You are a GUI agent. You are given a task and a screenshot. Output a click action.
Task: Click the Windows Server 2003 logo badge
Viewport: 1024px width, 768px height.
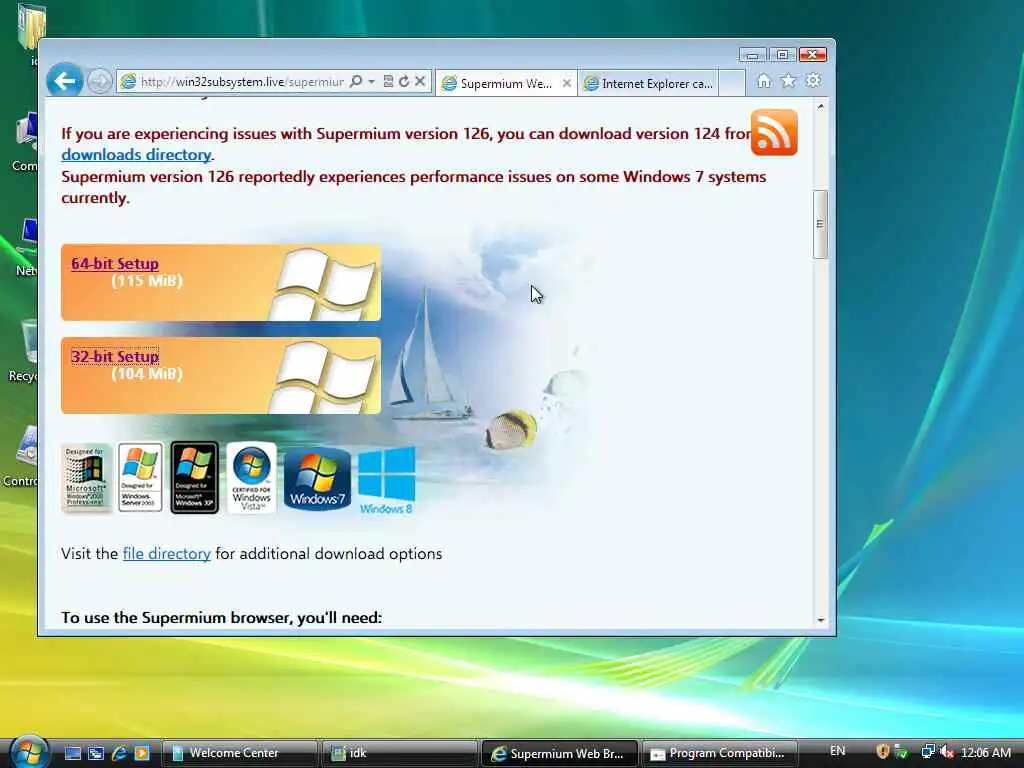tap(140, 477)
